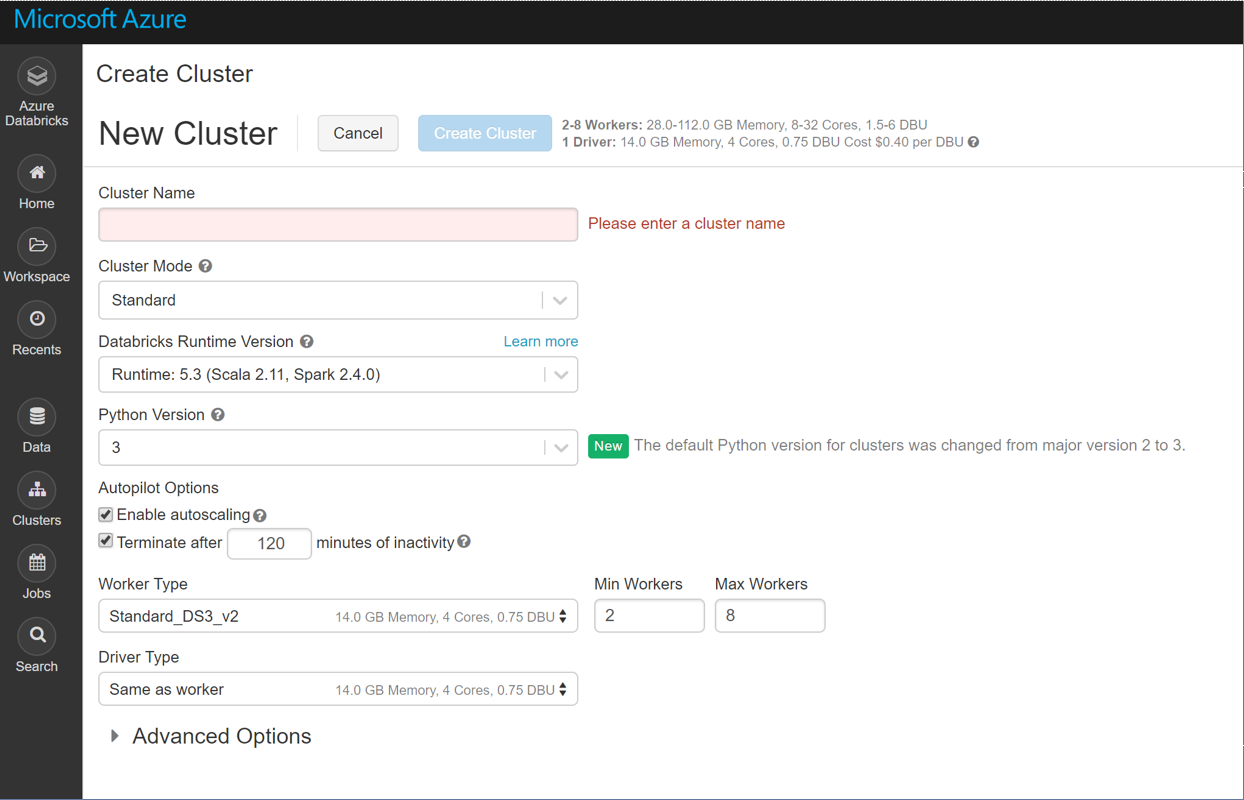Screen dimensions: 1244x800
Task: Click help icon beside Python Version
Action: click(218, 414)
